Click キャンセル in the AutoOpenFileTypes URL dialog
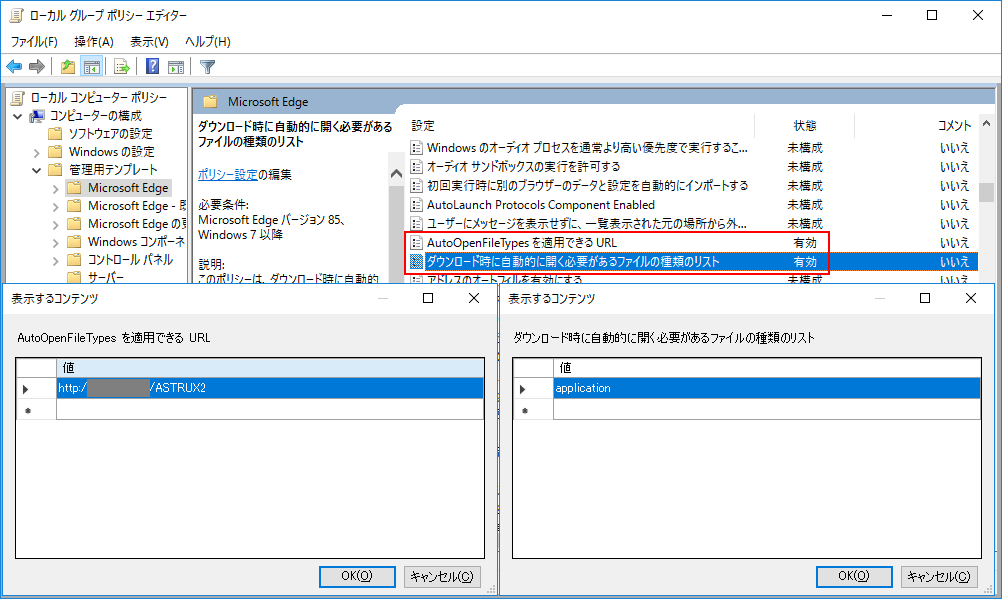The height and width of the screenshot is (599, 1002). pyautogui.click(x=442, y=576)
